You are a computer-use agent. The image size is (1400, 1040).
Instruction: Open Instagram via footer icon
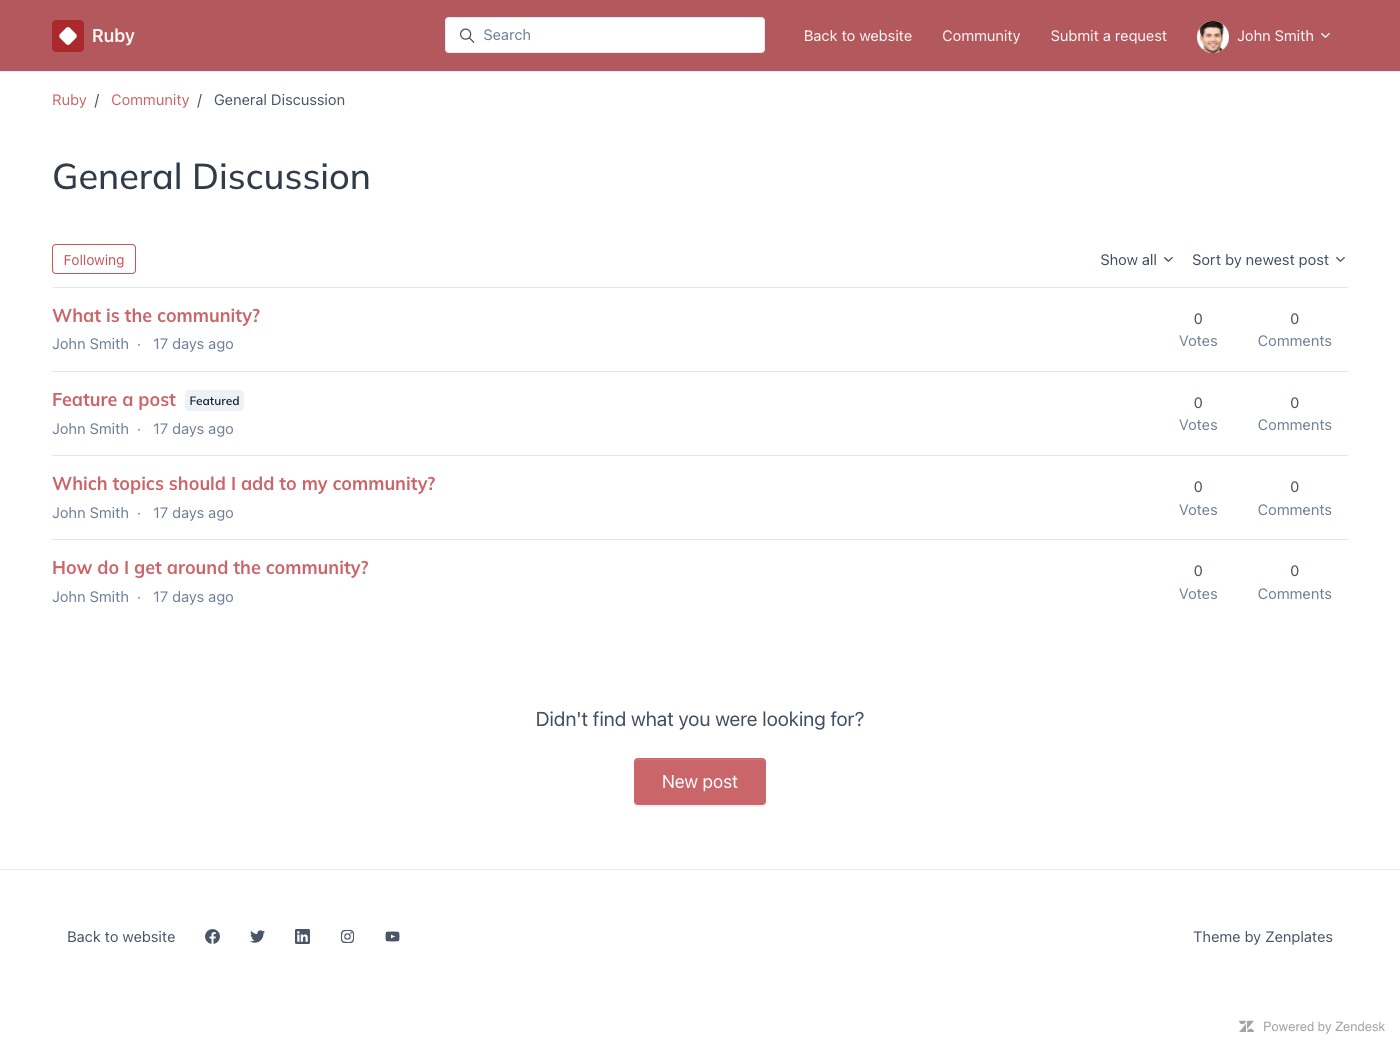(347, 937)
